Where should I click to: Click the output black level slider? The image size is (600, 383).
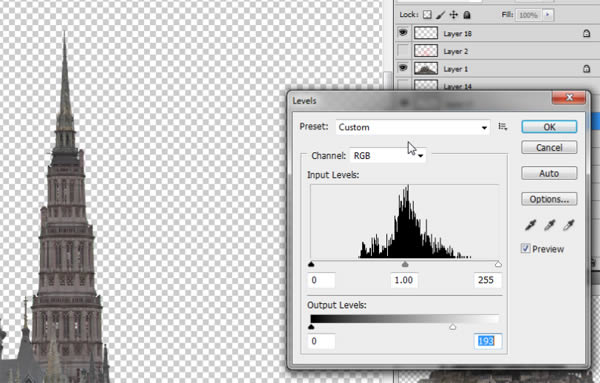coord(311,327)
